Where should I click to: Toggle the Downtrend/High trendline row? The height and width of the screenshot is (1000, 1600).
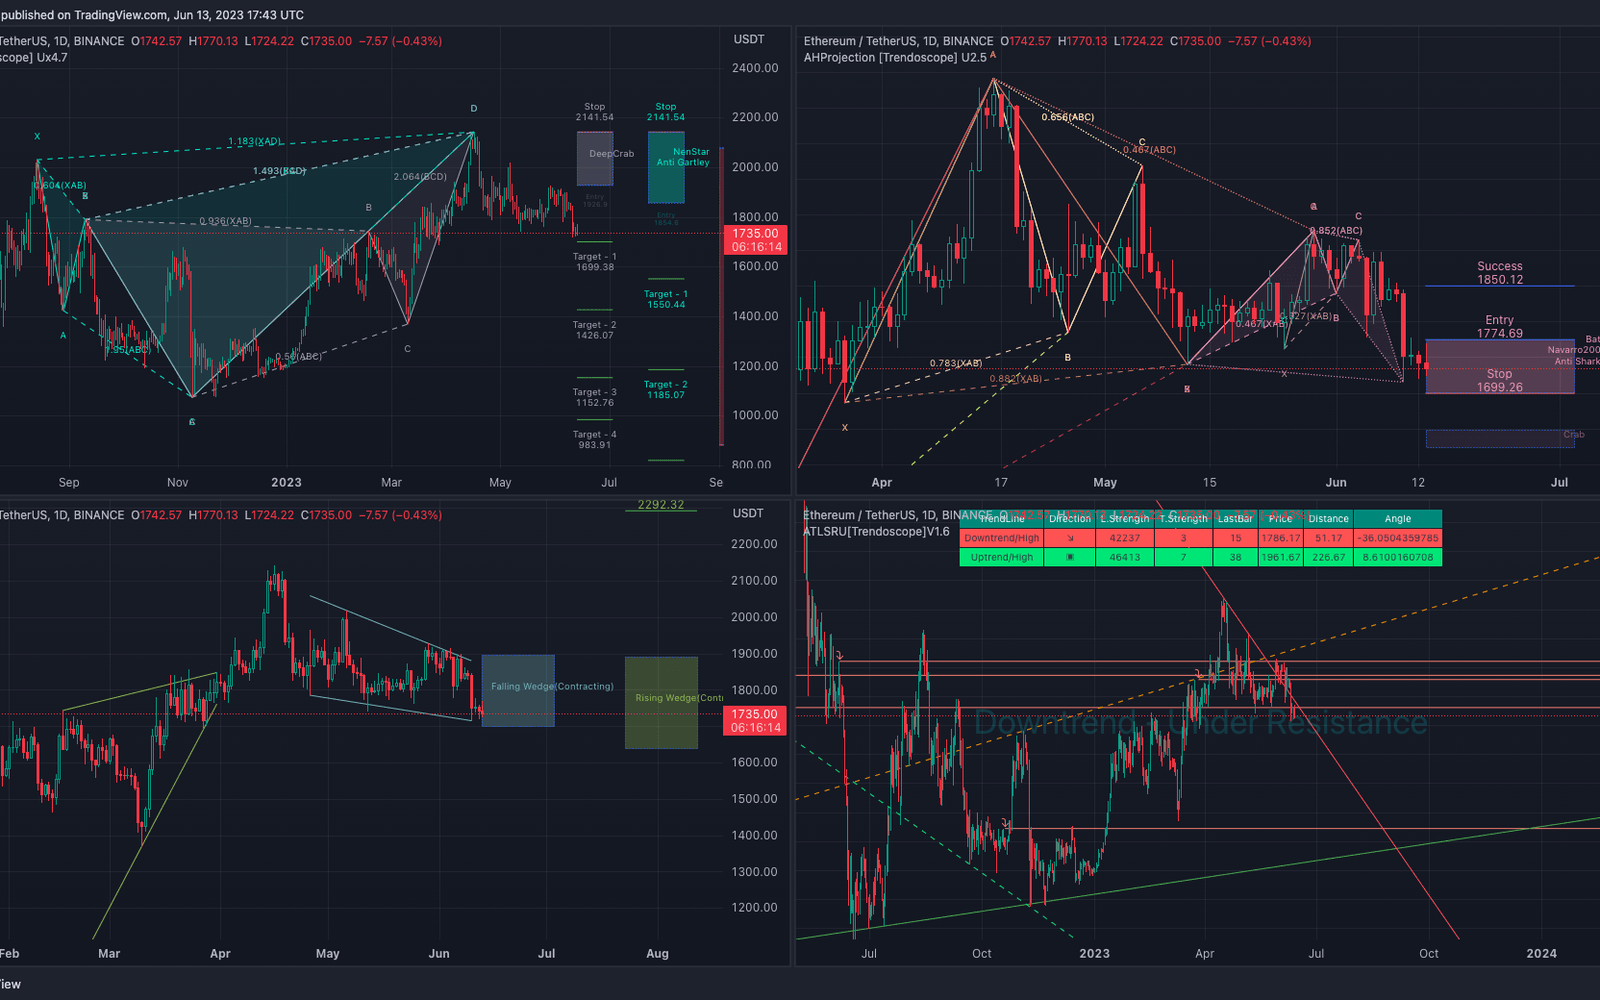(1000, 538)
